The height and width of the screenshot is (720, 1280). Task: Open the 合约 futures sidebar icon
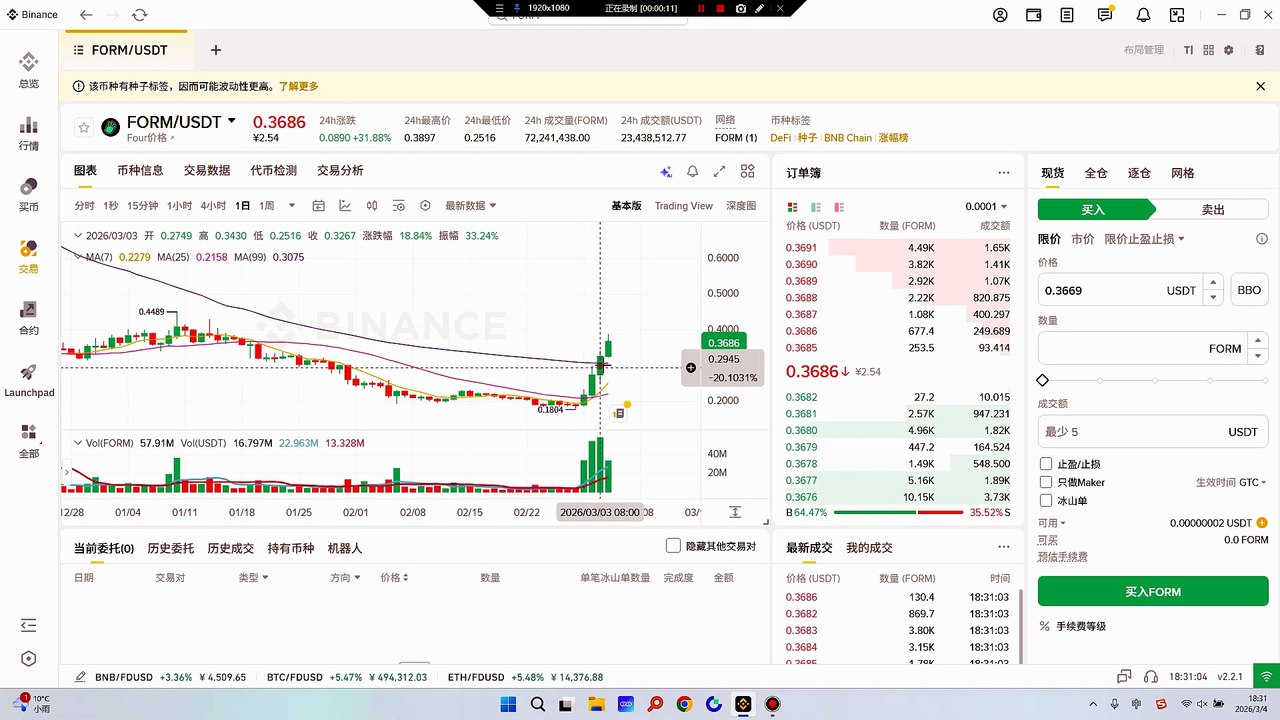pos(28,317)
